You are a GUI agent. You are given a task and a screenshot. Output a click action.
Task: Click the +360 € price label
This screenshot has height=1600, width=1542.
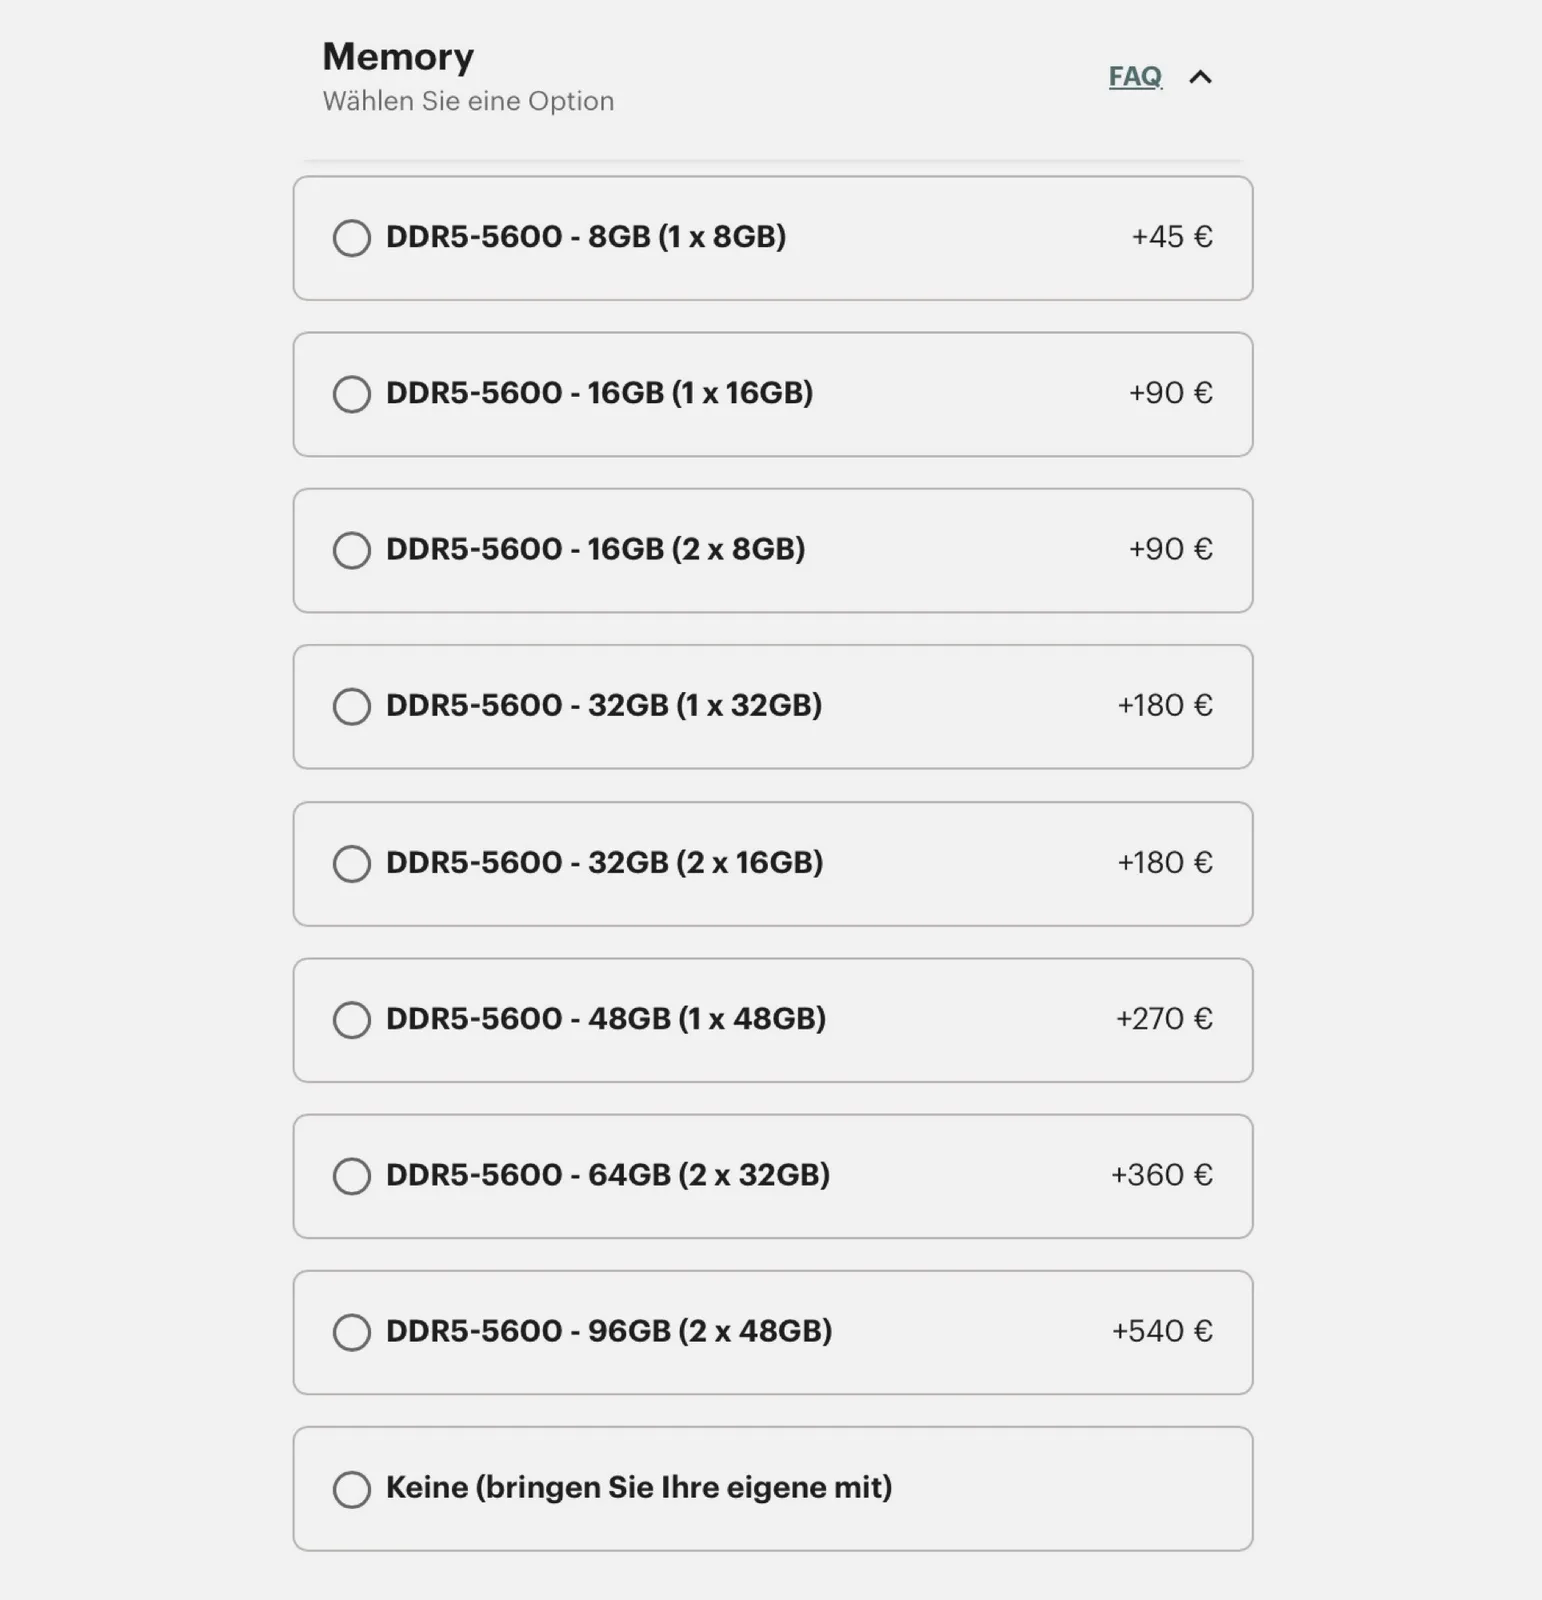point(1162,1175)
